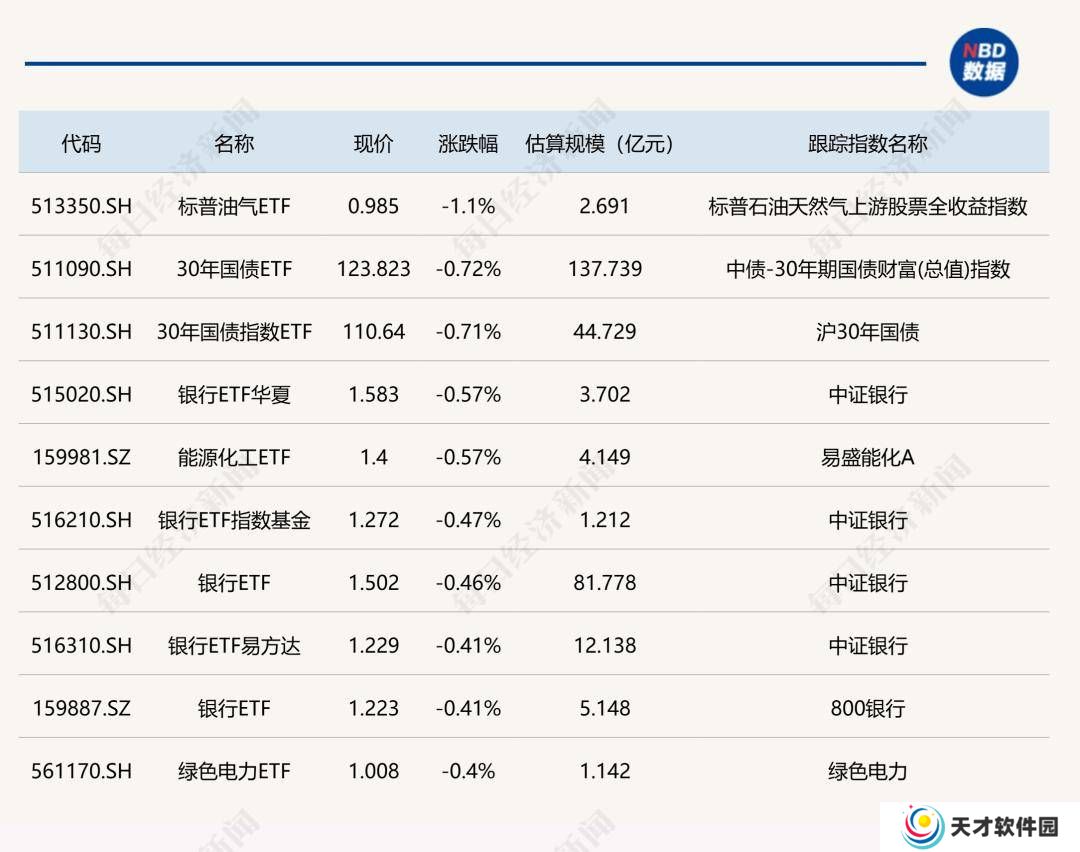Image resolution: width=1080 pixels, height=852 pixels.
Task: Click price 1.4
Action: pos(373,457)
